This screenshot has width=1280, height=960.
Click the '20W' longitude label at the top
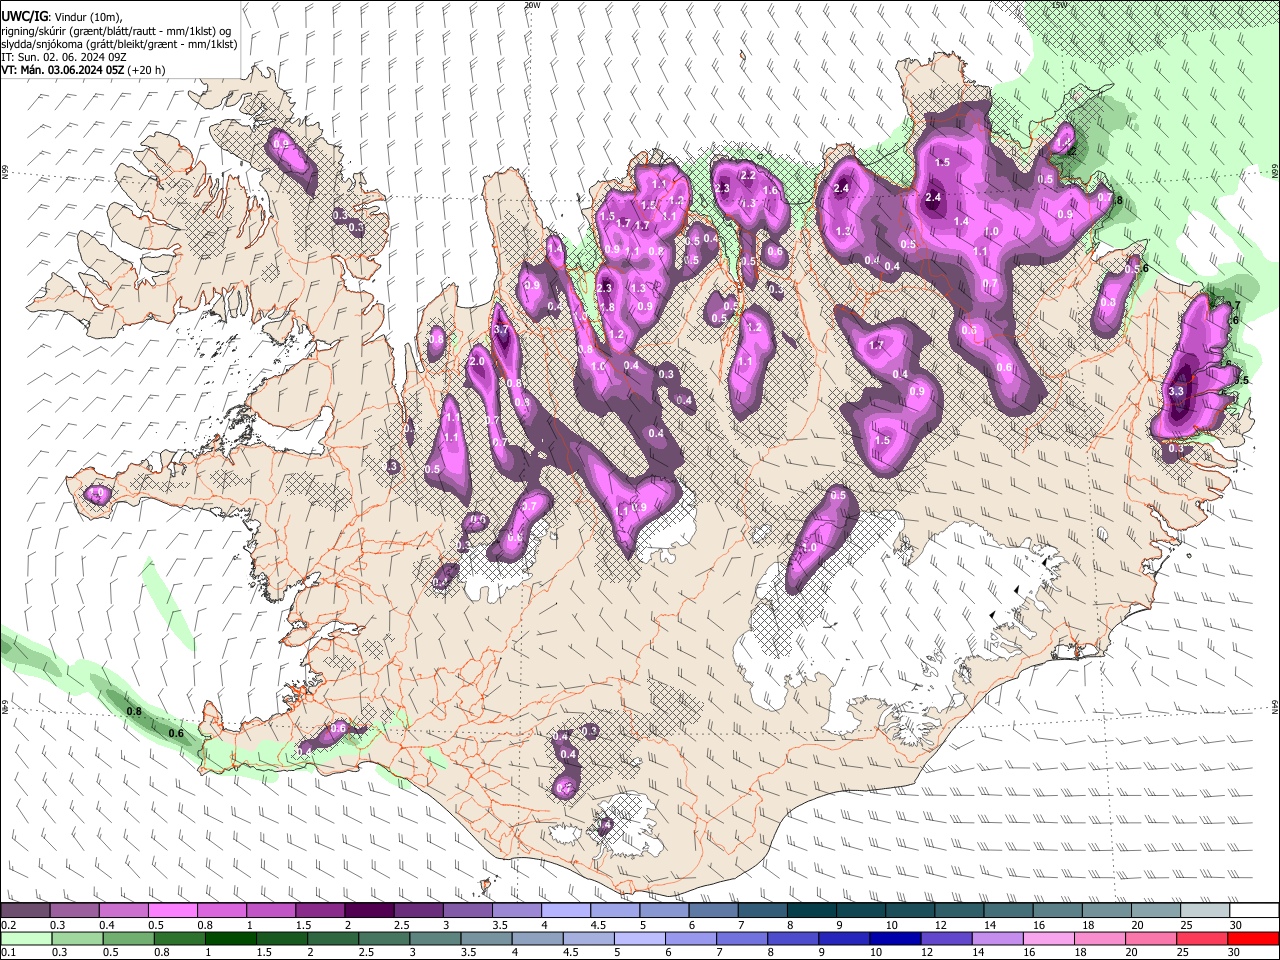click(531, 5)
